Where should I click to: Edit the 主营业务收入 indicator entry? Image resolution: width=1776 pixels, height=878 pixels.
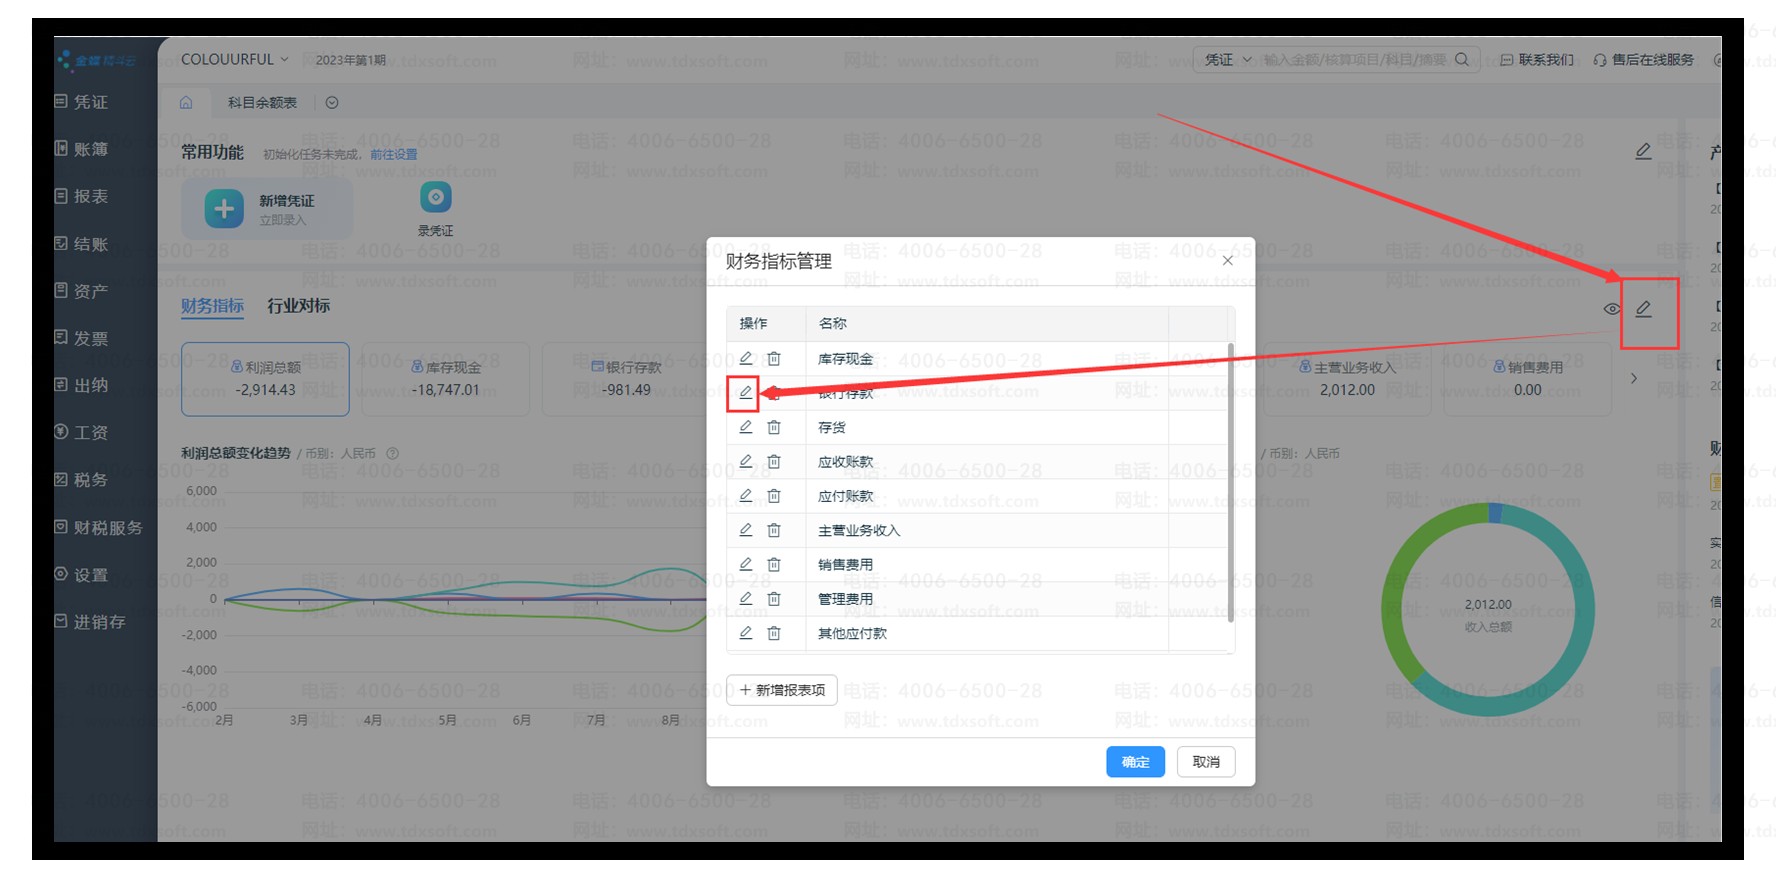(x=745, y=530)
